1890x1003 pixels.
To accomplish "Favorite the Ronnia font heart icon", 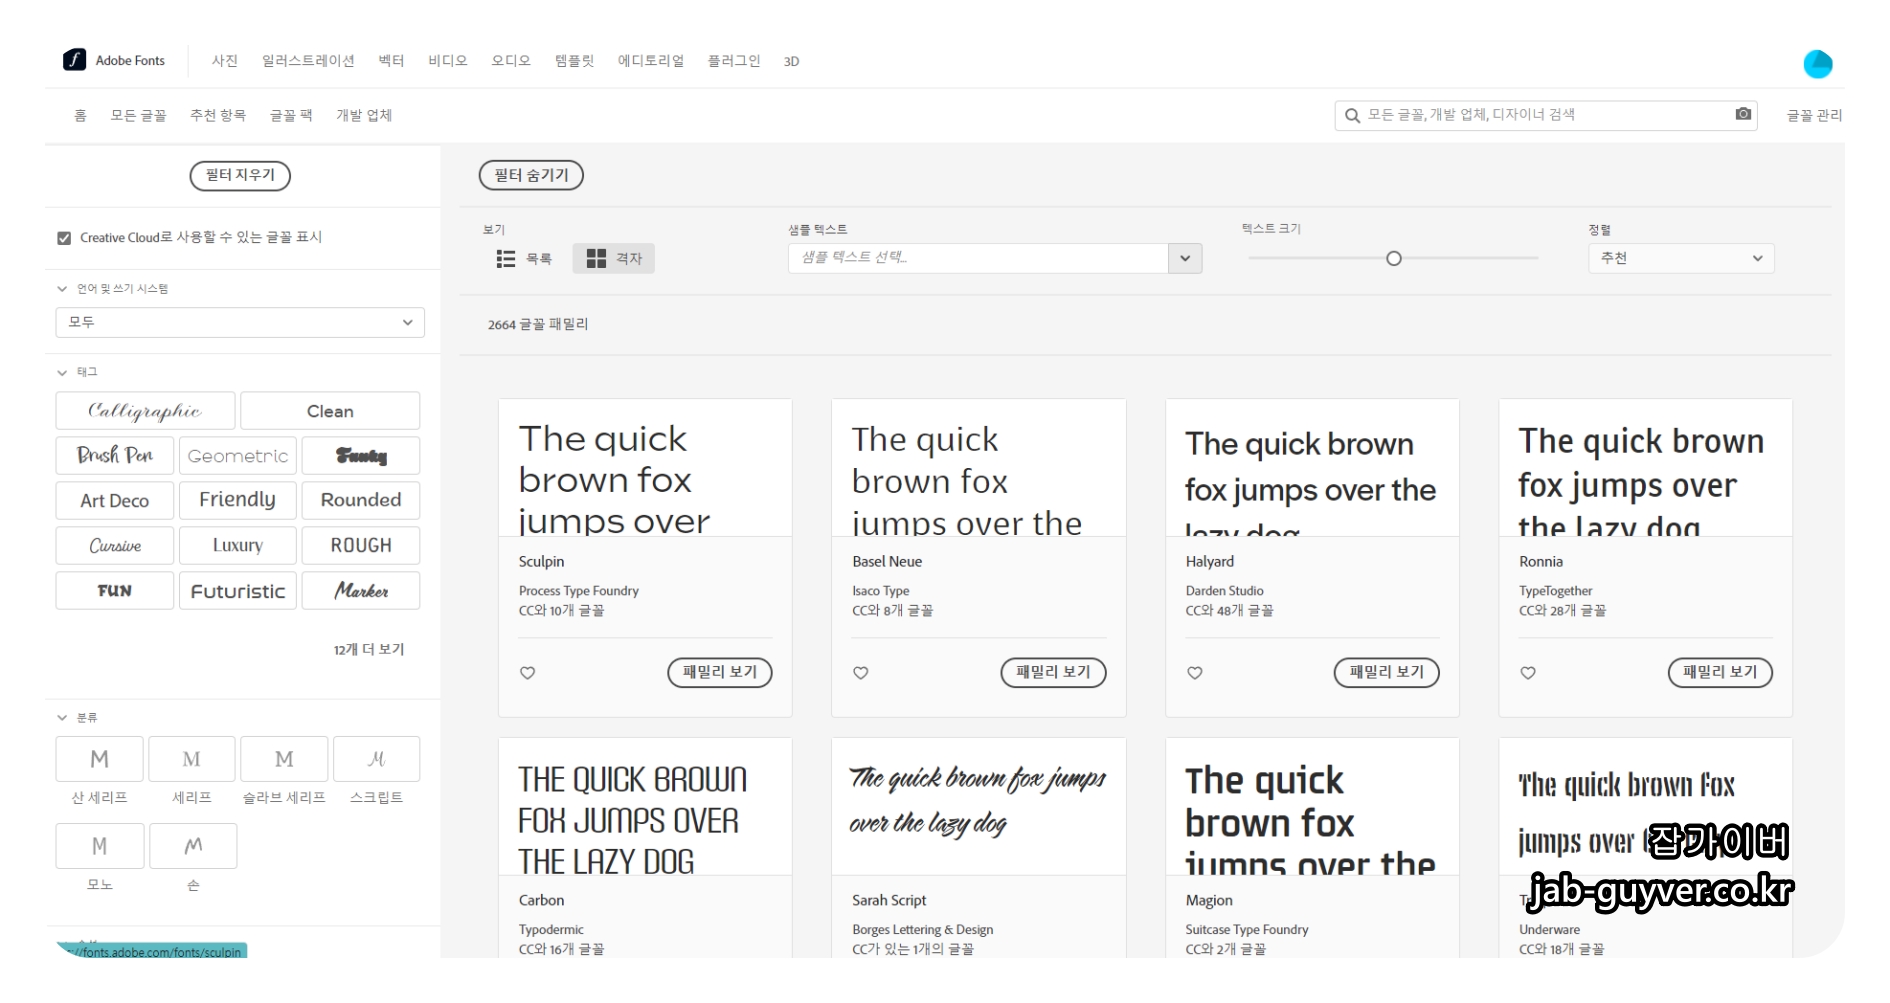I will coord(1528,673).
